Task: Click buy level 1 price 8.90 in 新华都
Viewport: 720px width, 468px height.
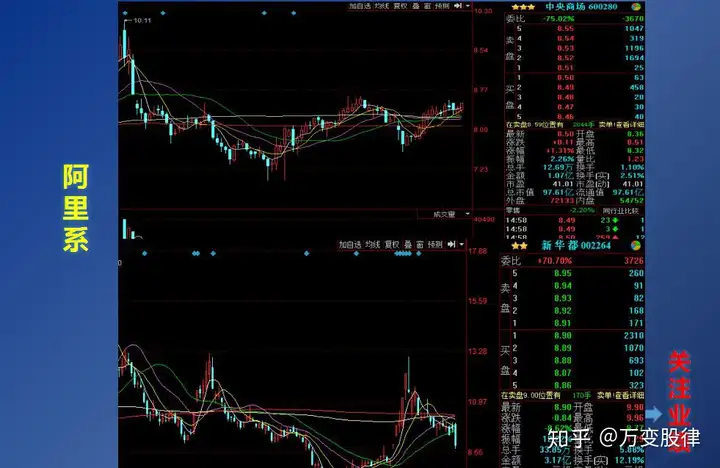Action: 562,336
